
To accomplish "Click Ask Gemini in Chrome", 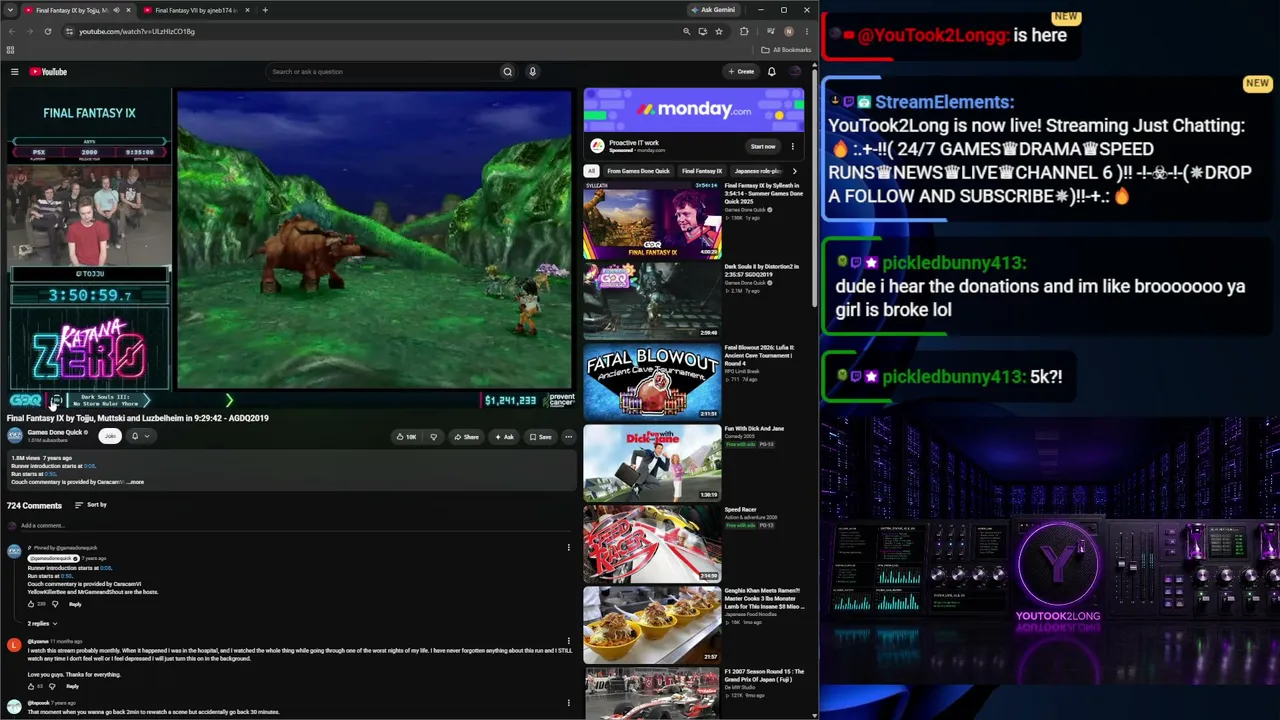I will [x=714, y=10].
